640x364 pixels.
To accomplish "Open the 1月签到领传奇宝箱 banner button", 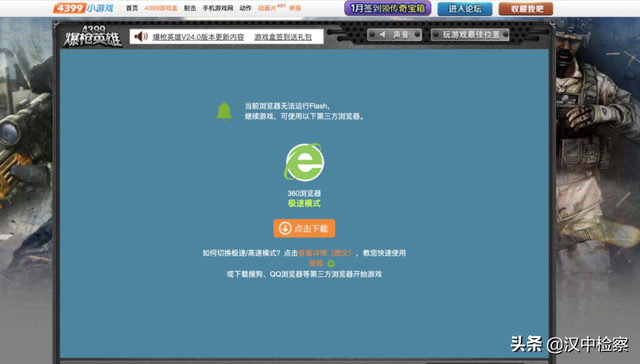I will coord(388,9).
